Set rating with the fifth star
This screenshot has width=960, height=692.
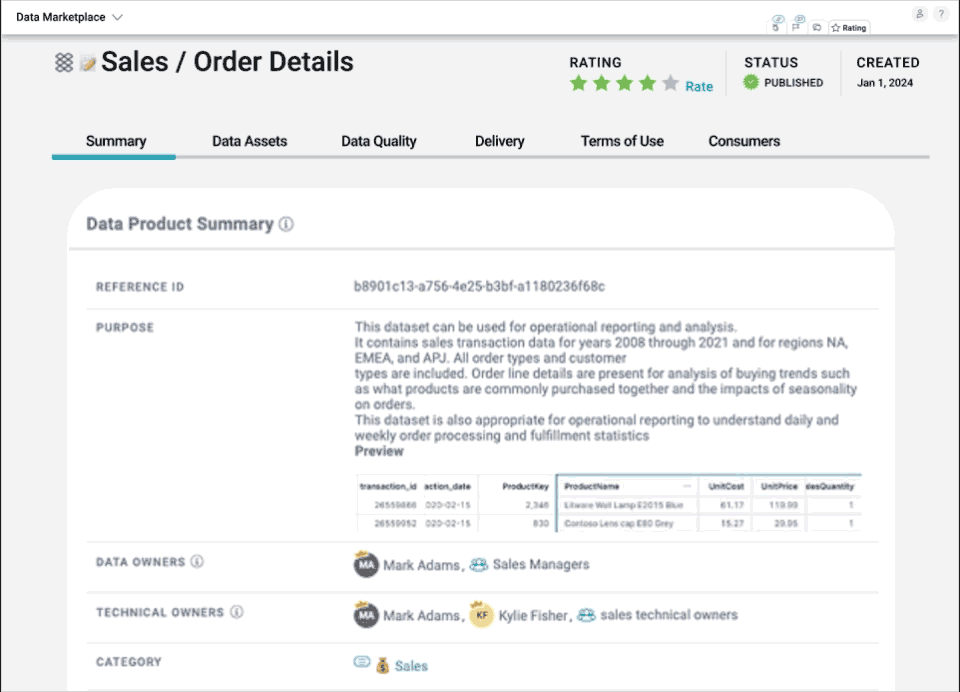[x=670, y=84]
